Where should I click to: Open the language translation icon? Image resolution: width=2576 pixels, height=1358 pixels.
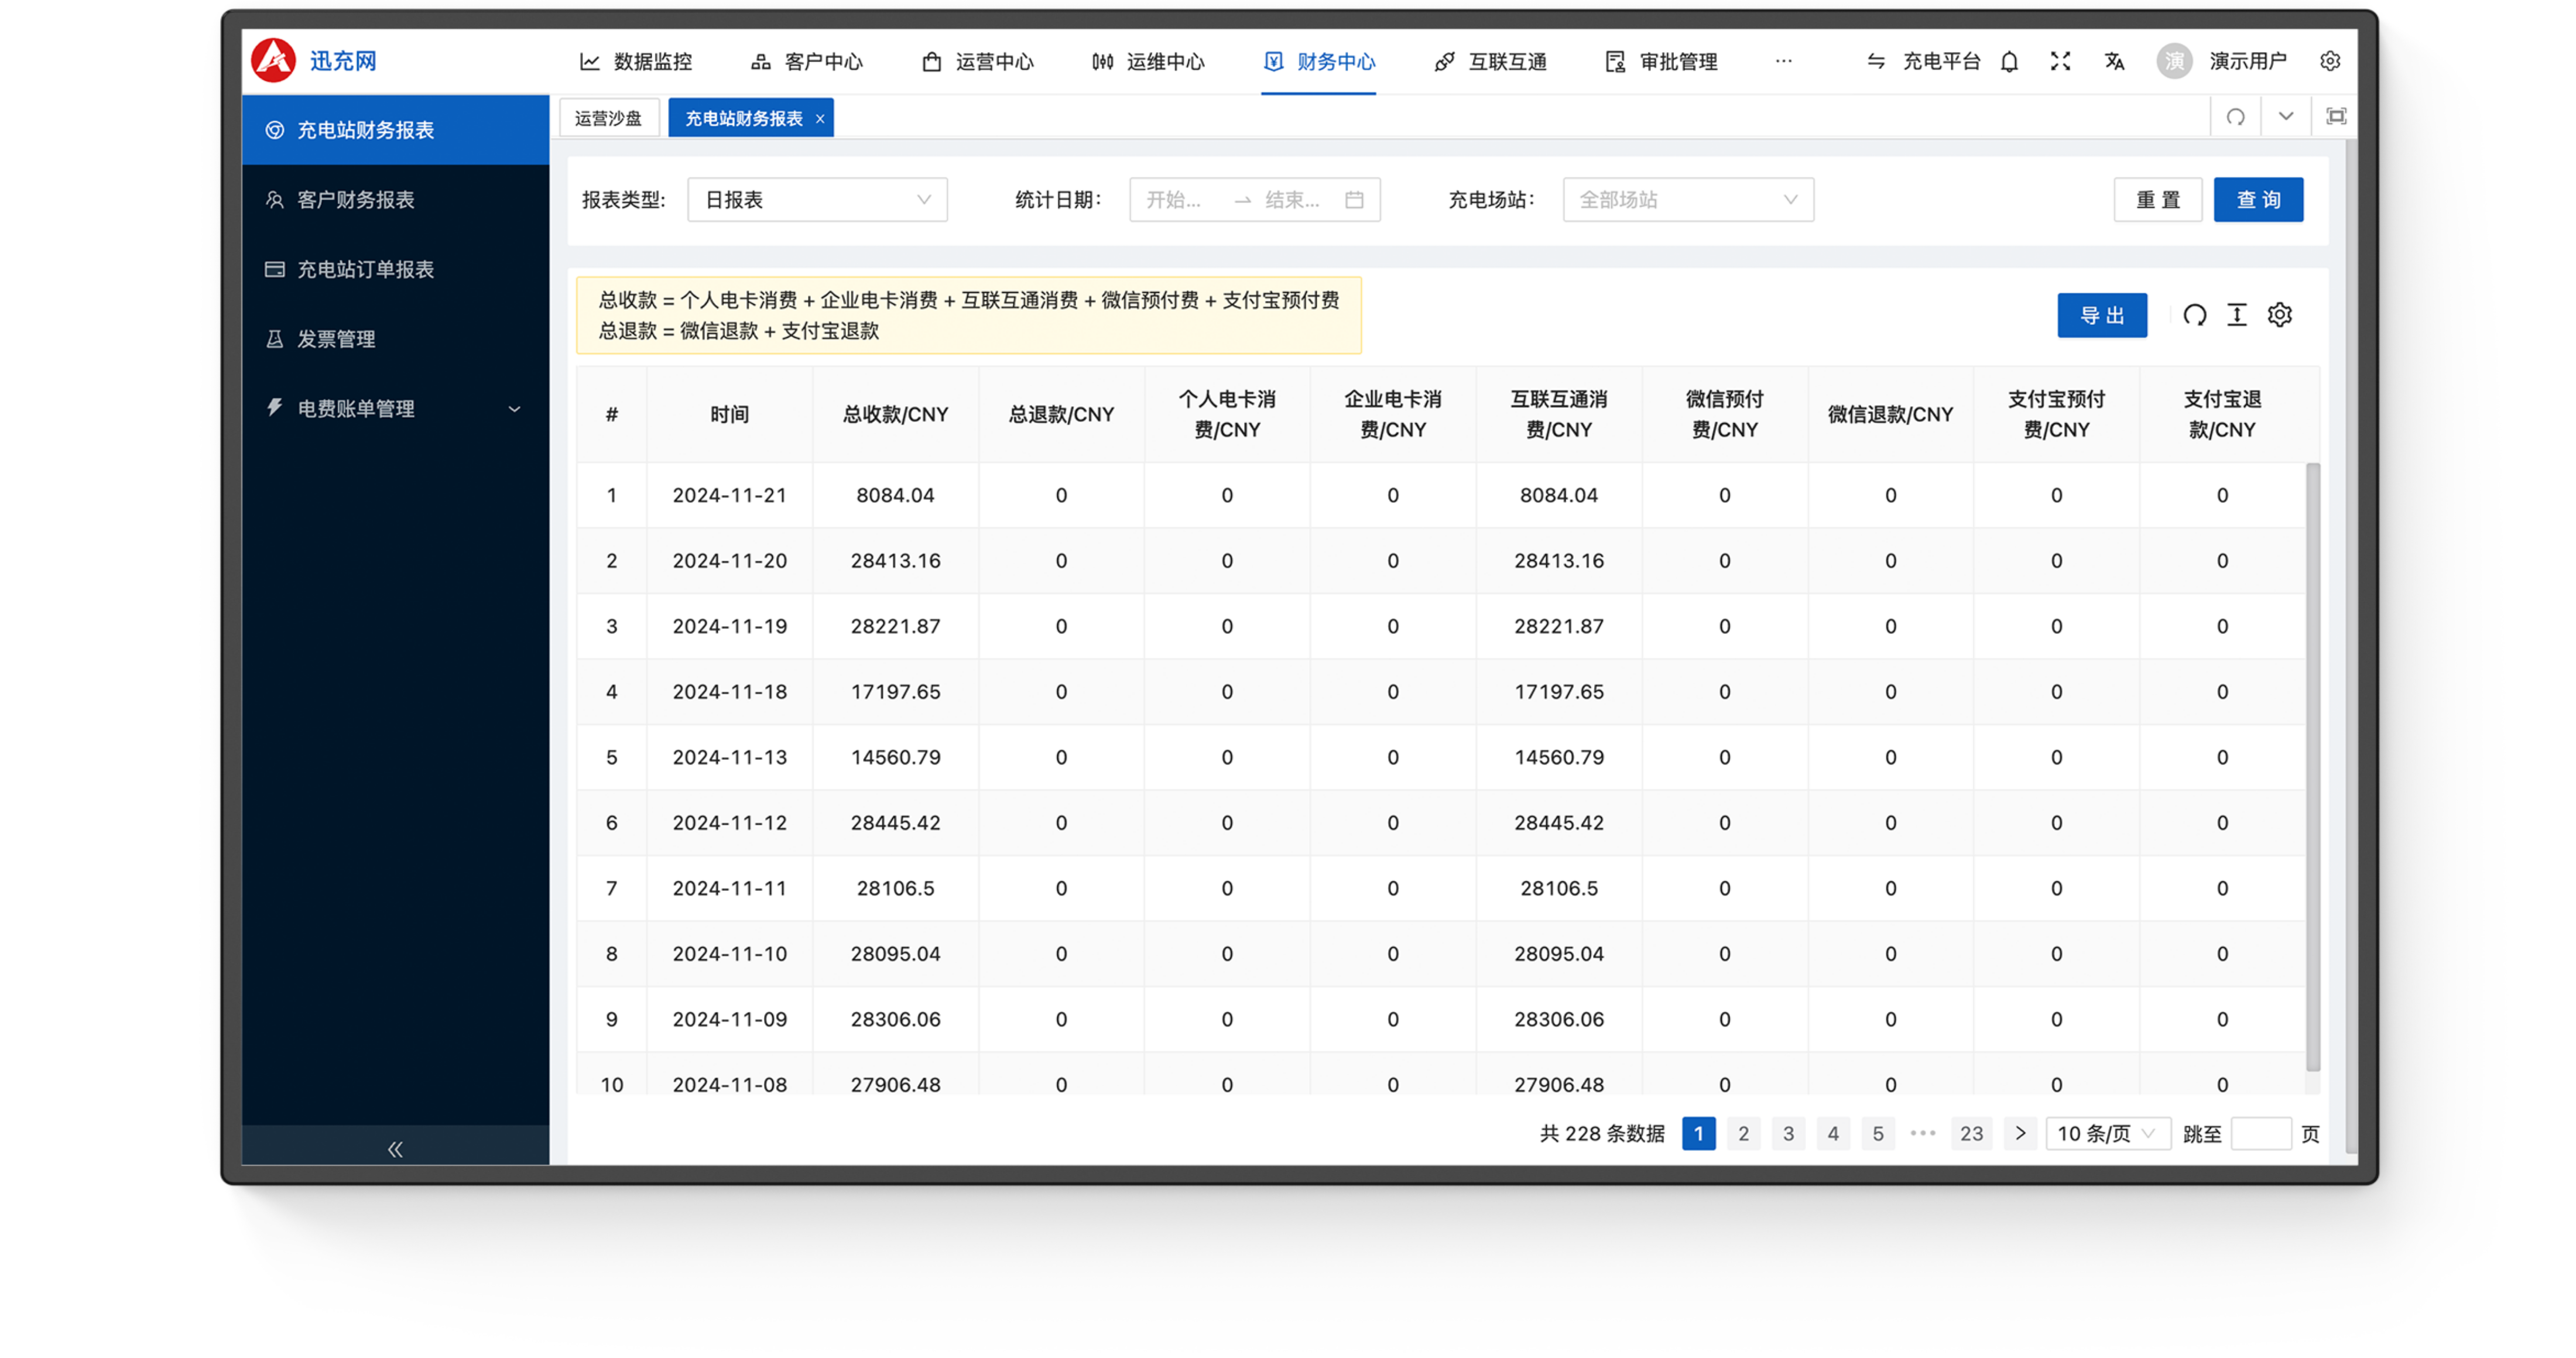(x=2114, y=61)
